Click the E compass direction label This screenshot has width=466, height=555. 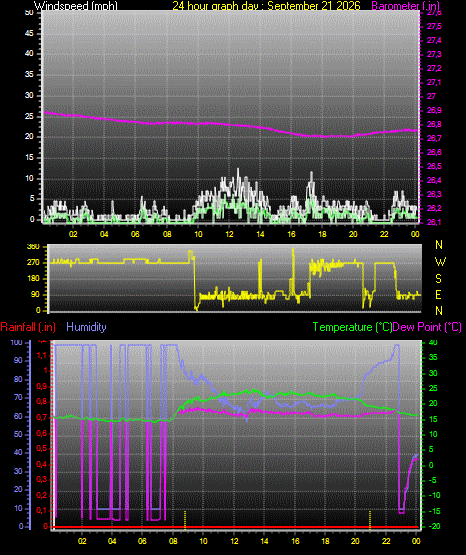point(438,294)
